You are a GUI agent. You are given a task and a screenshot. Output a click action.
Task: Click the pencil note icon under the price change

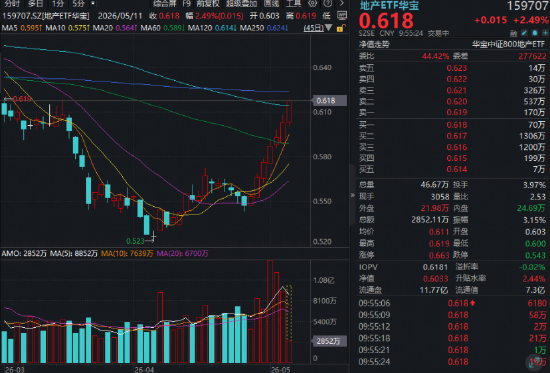(524, 33)
